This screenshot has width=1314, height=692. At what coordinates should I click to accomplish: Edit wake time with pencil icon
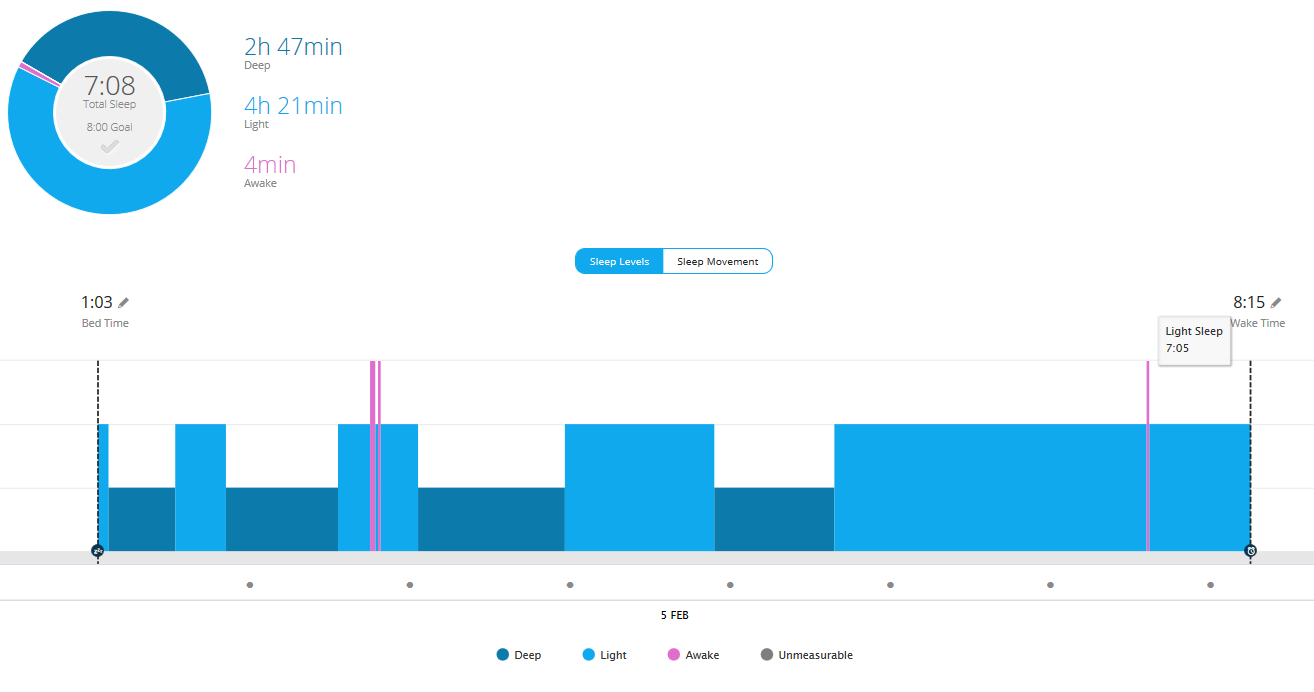click(1276, 302)
